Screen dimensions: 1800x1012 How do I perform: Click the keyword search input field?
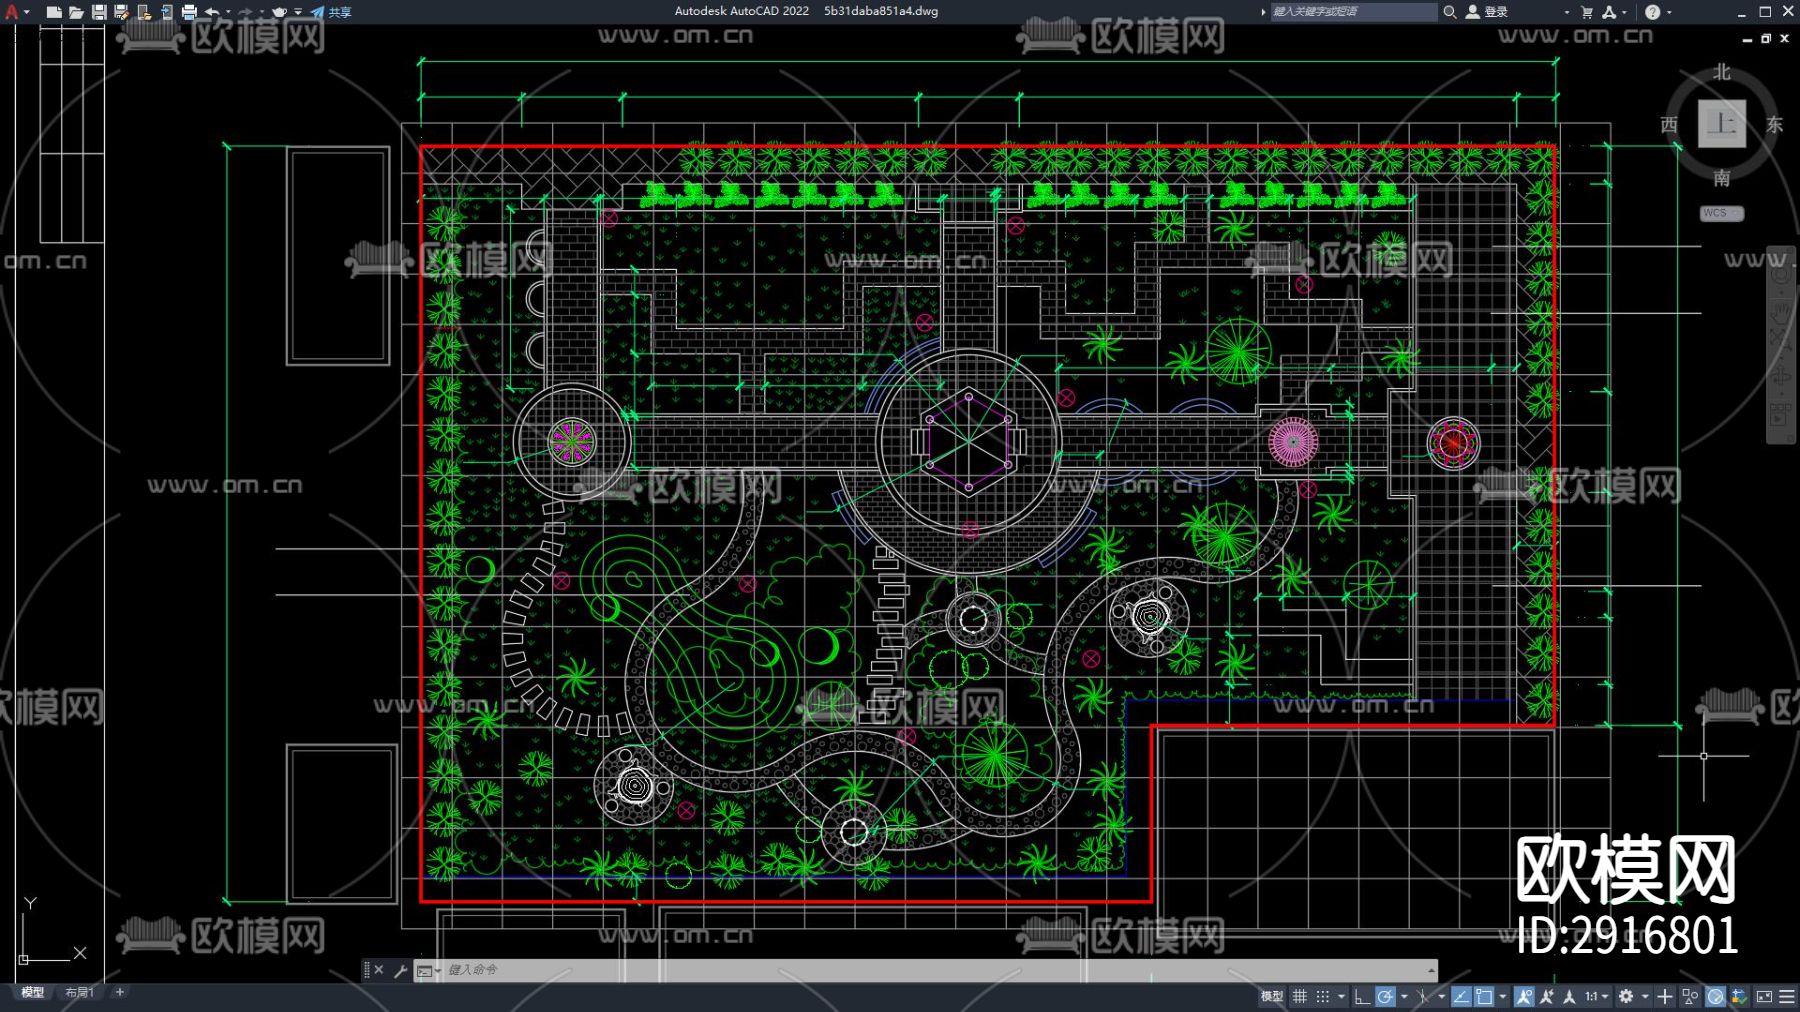click(1353, 12)
